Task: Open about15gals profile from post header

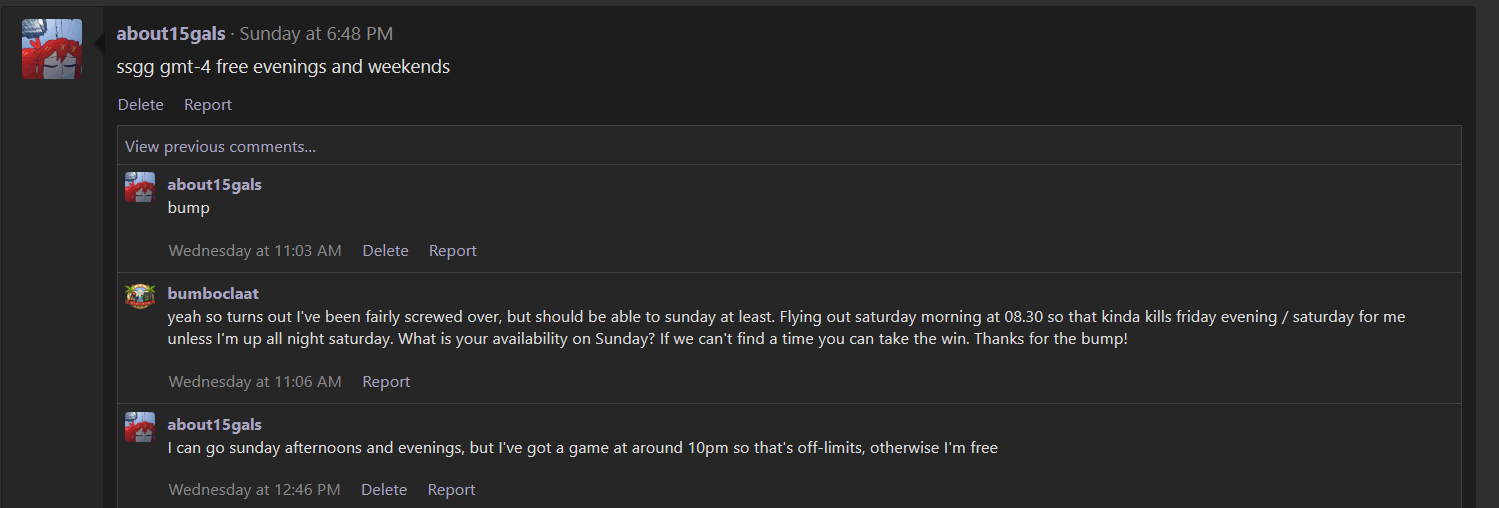Action: coord(171,34)
